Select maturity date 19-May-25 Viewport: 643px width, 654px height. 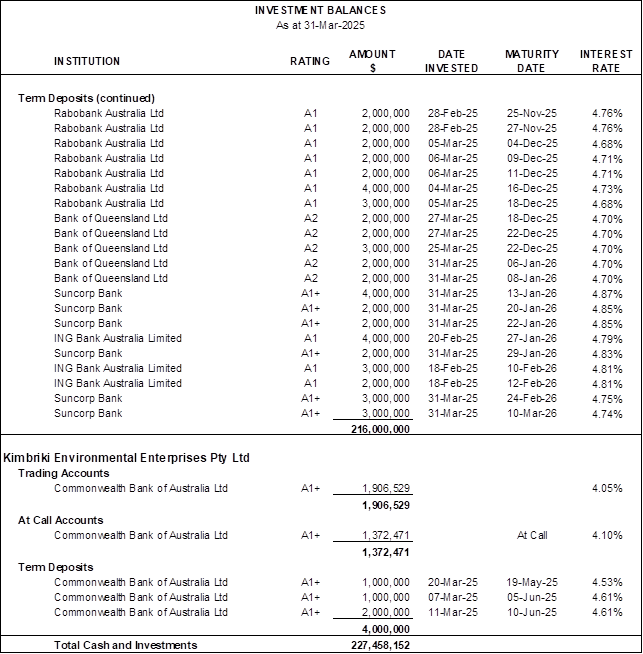(x=532, y=583)
